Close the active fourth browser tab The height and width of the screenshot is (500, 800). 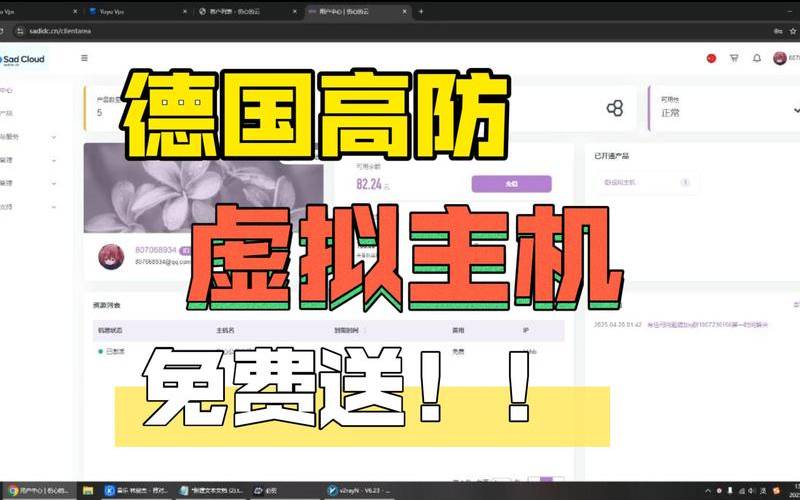pos(404,11)
